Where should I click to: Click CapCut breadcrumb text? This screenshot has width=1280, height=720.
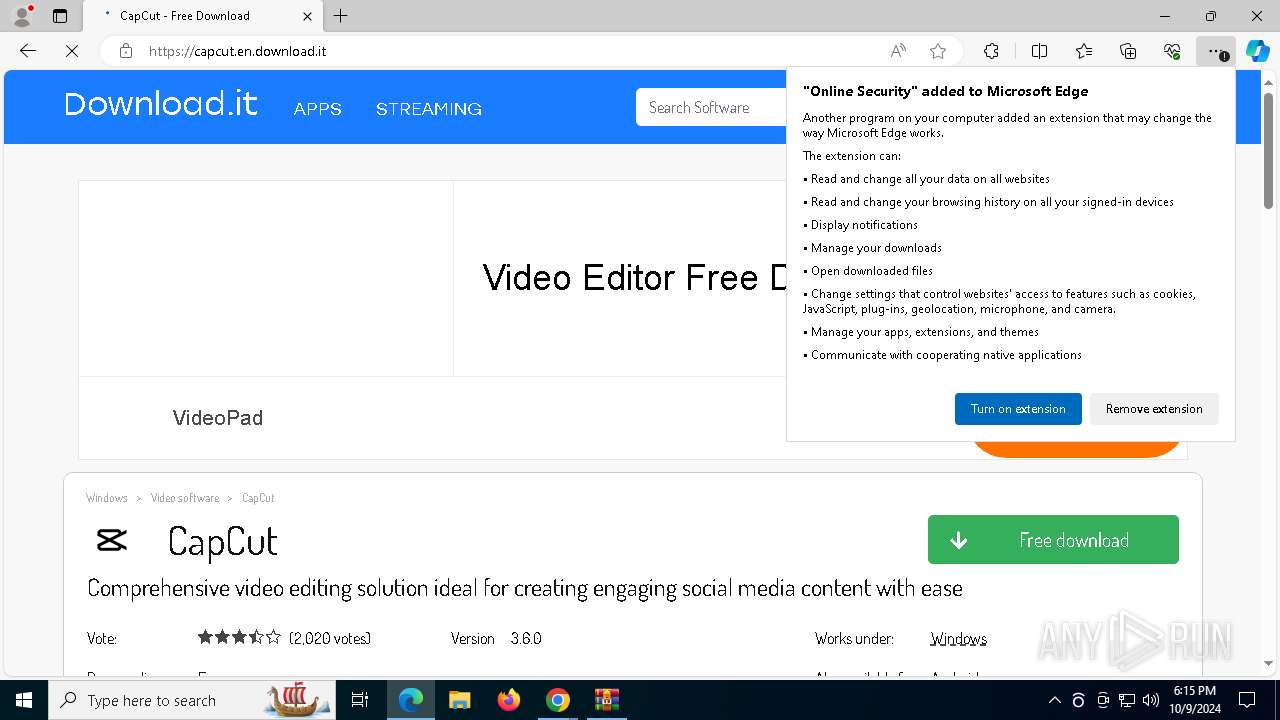[258, 498]
